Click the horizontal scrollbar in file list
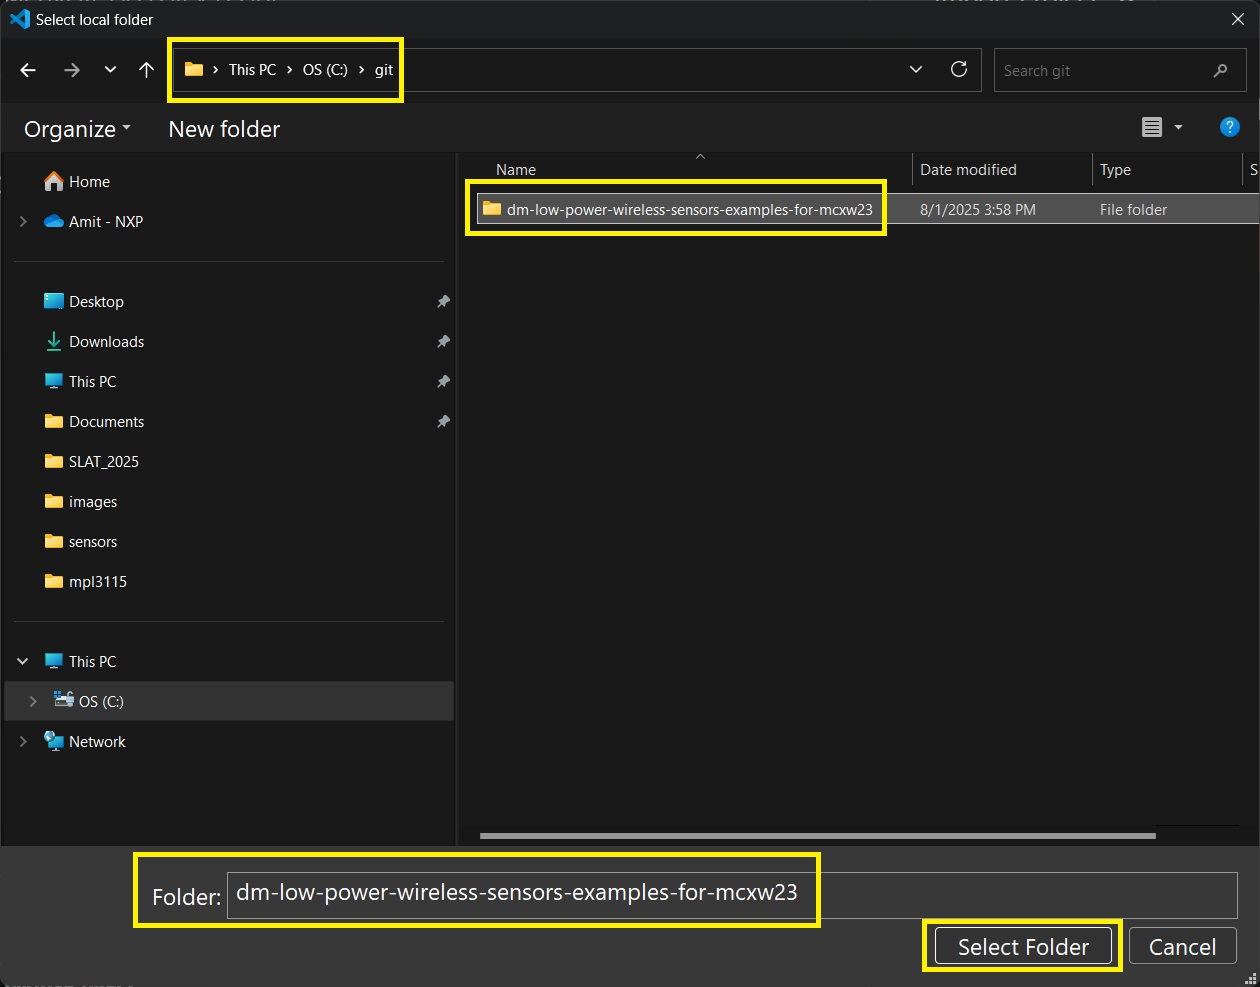 pyautogui.click(x=816, y=835)
